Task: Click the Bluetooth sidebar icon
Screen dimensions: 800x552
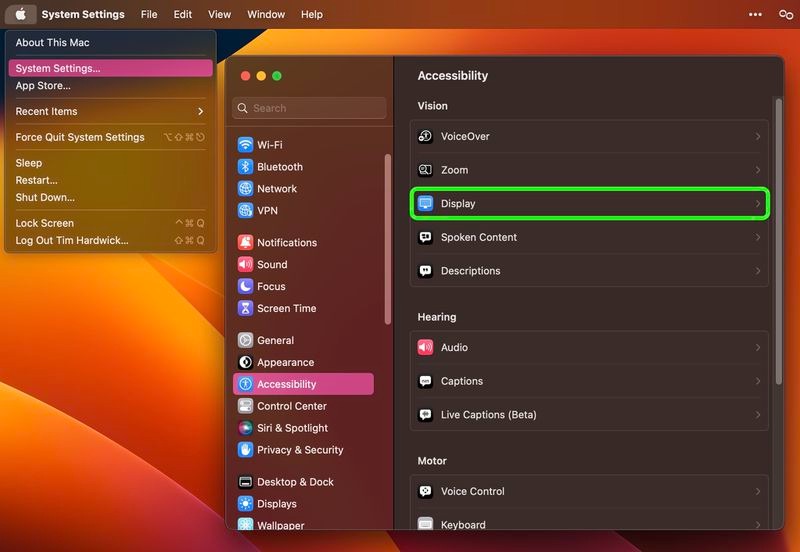Action: [245, 167]
